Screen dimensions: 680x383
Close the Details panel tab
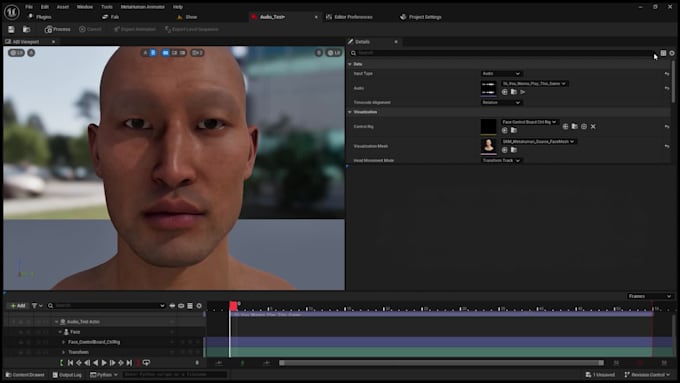[x=396, y=42]
